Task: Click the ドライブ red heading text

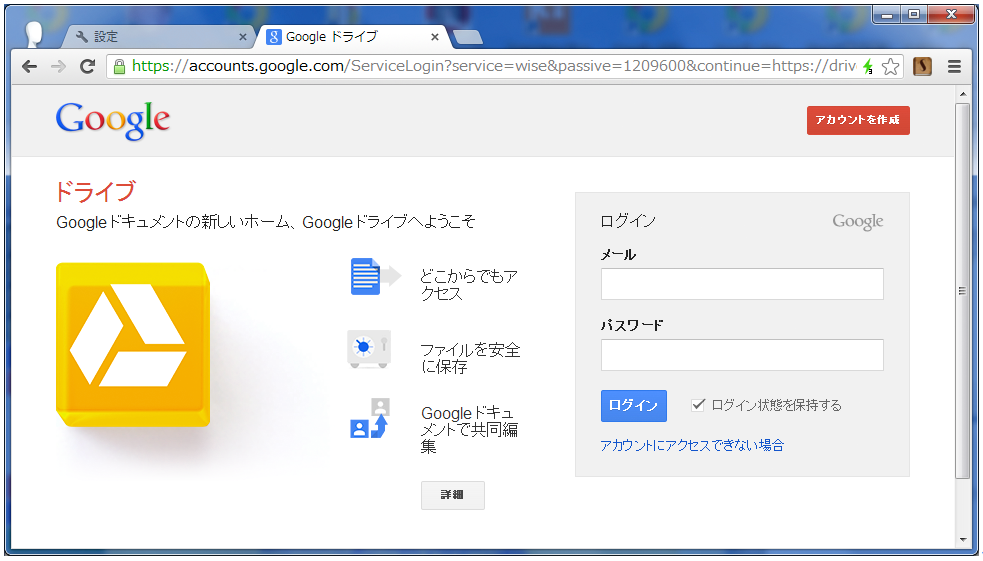Action: tap(95, 192)
